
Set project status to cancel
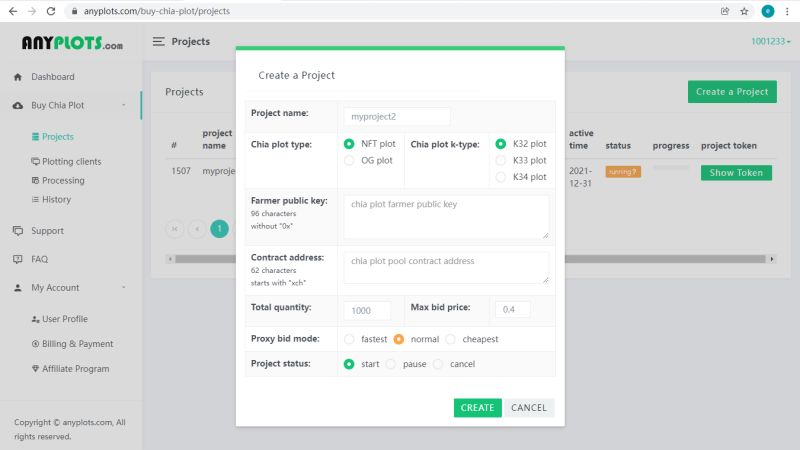(x=438, y=364)
